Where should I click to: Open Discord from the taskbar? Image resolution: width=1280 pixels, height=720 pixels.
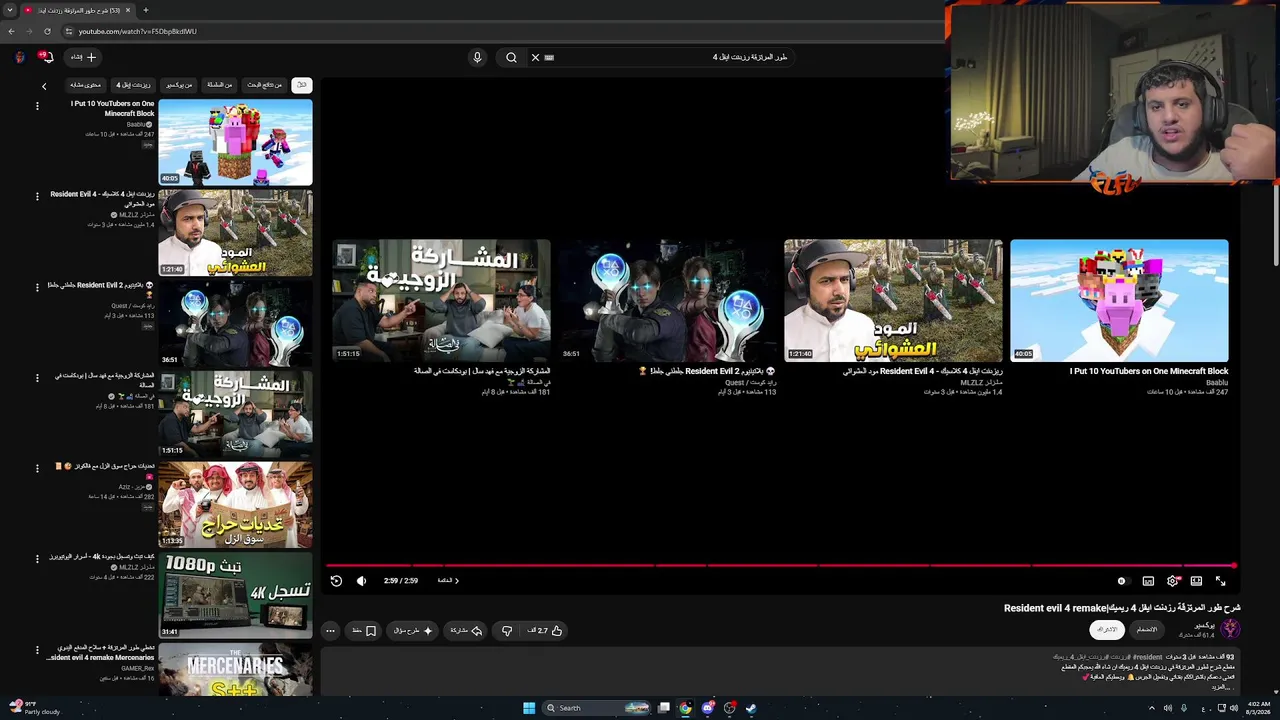[708, 708]
